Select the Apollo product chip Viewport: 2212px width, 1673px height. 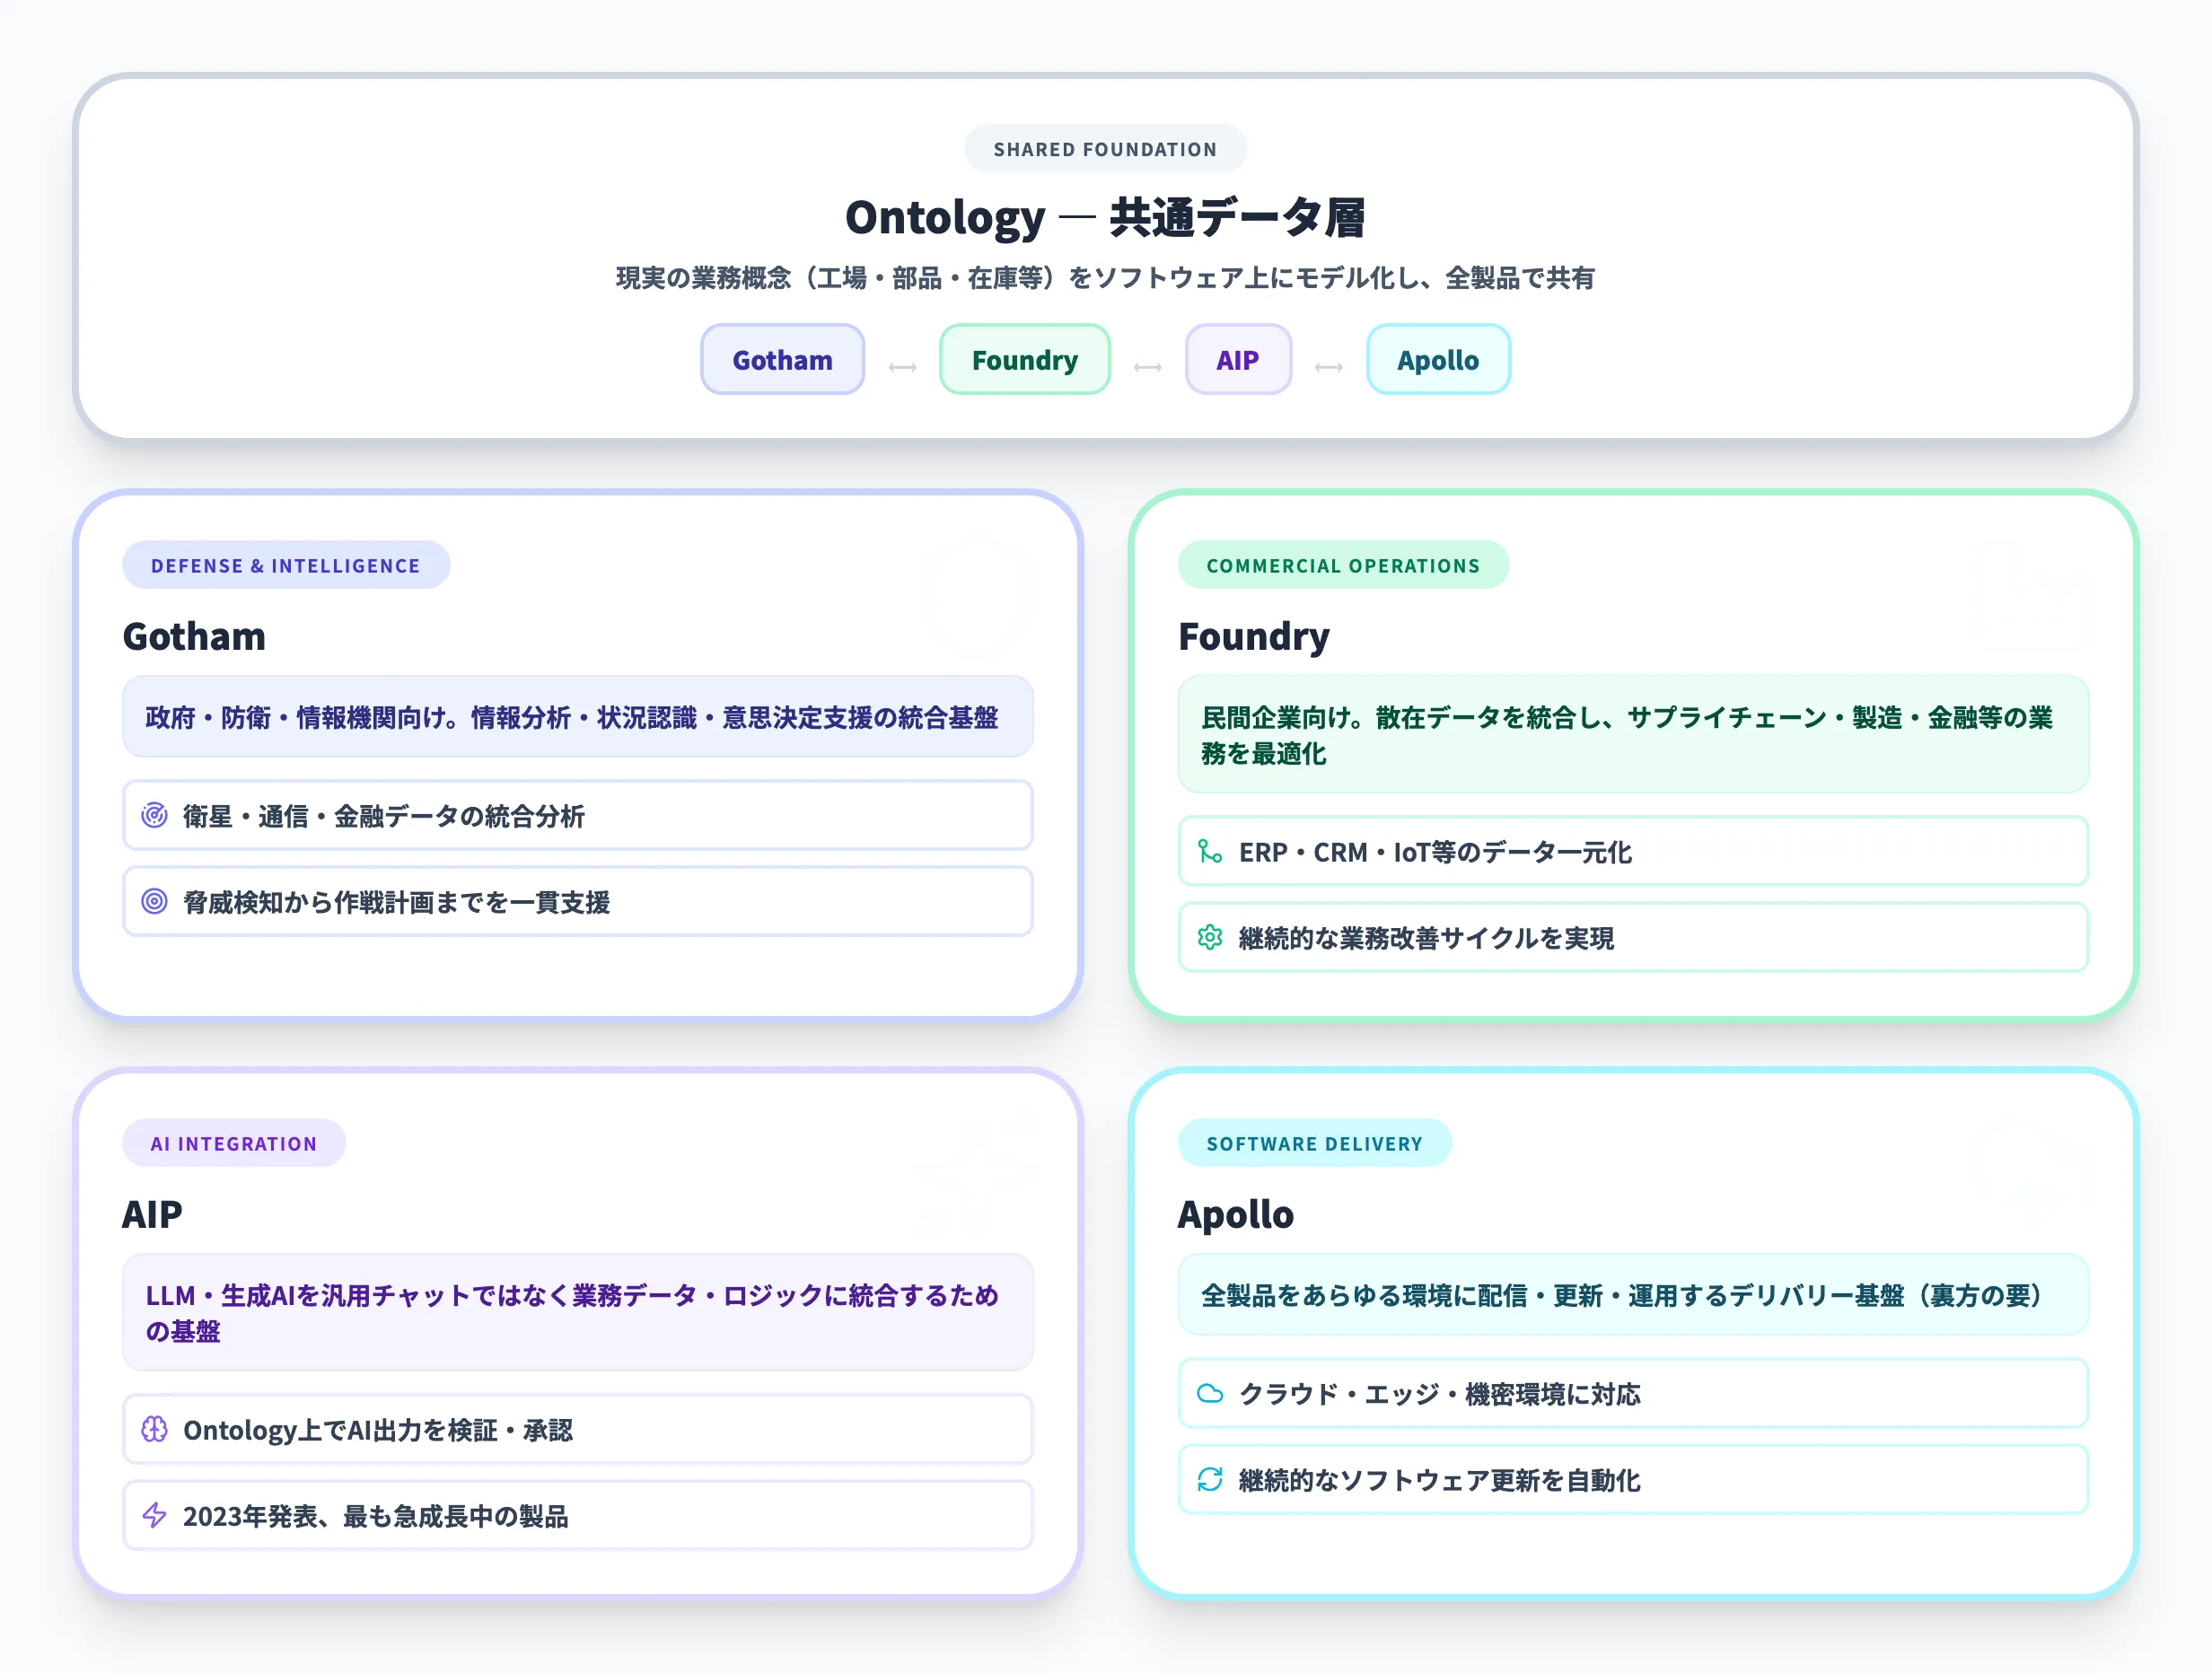(1438, 359)
